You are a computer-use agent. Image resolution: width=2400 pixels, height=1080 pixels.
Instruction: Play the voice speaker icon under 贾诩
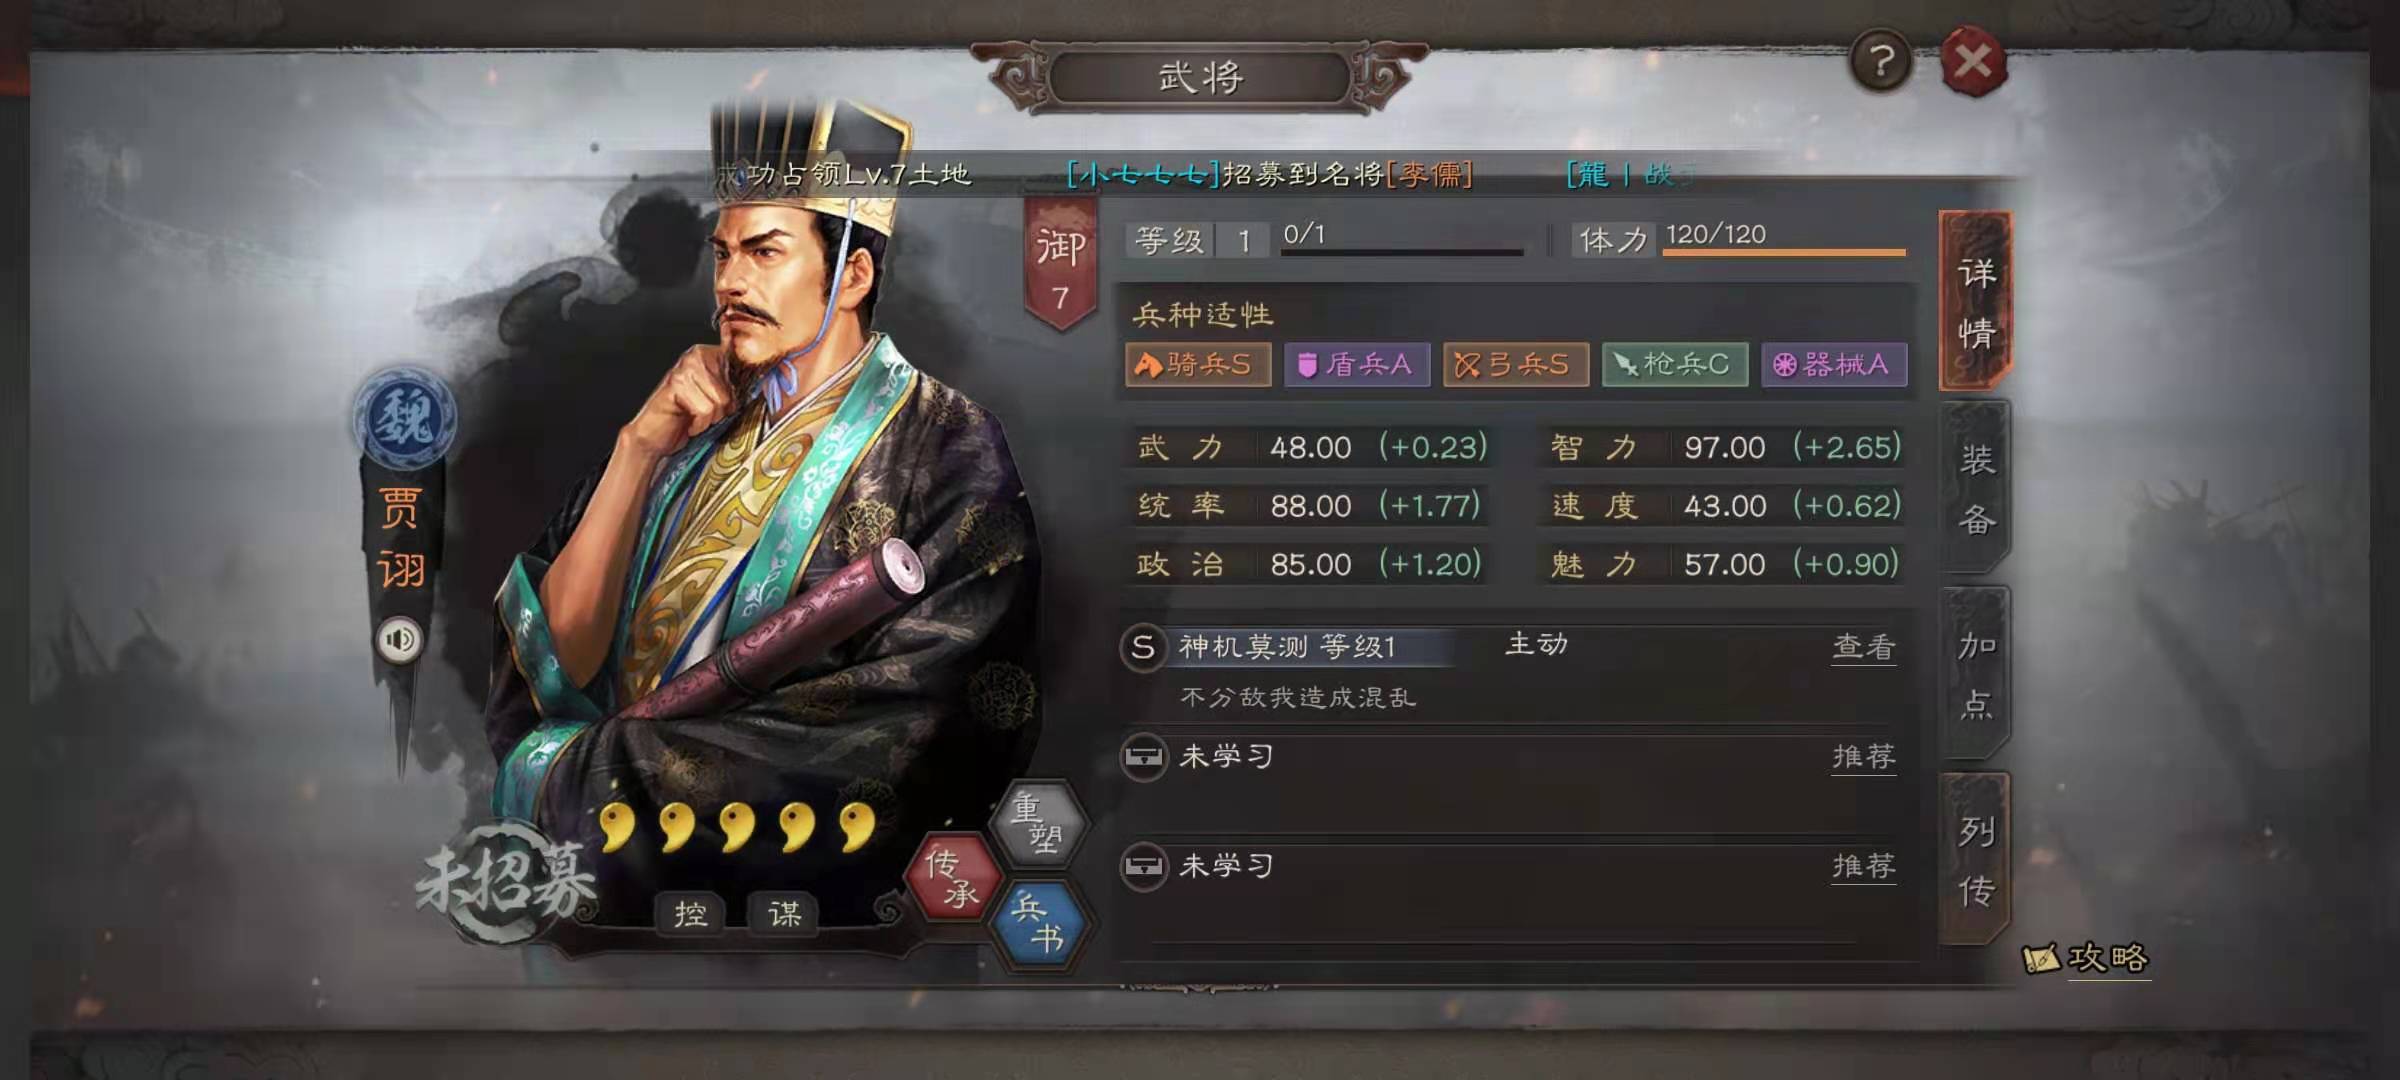pyautogui.click(x=400, y=640)
